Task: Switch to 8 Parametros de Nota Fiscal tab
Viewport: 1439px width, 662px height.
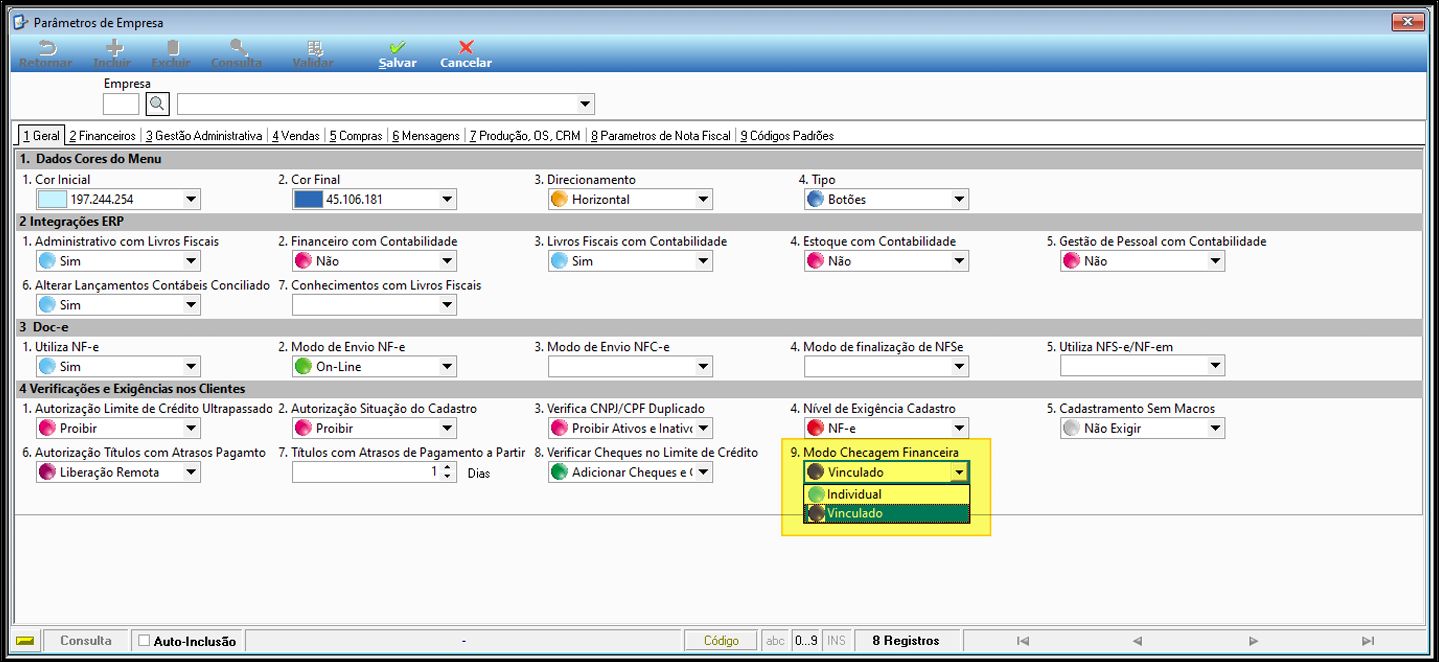Action: point(661,136)
